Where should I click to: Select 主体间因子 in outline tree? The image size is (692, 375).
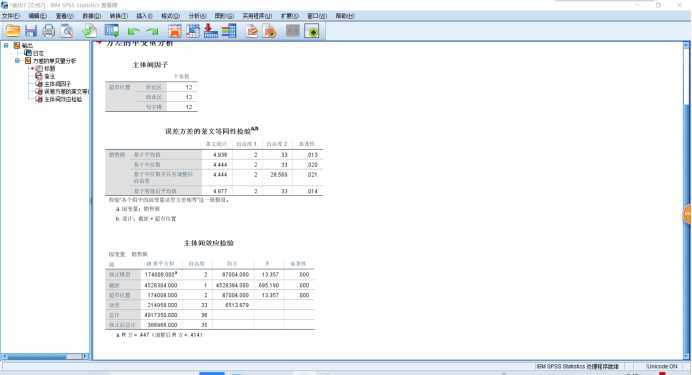click(57, 84)
